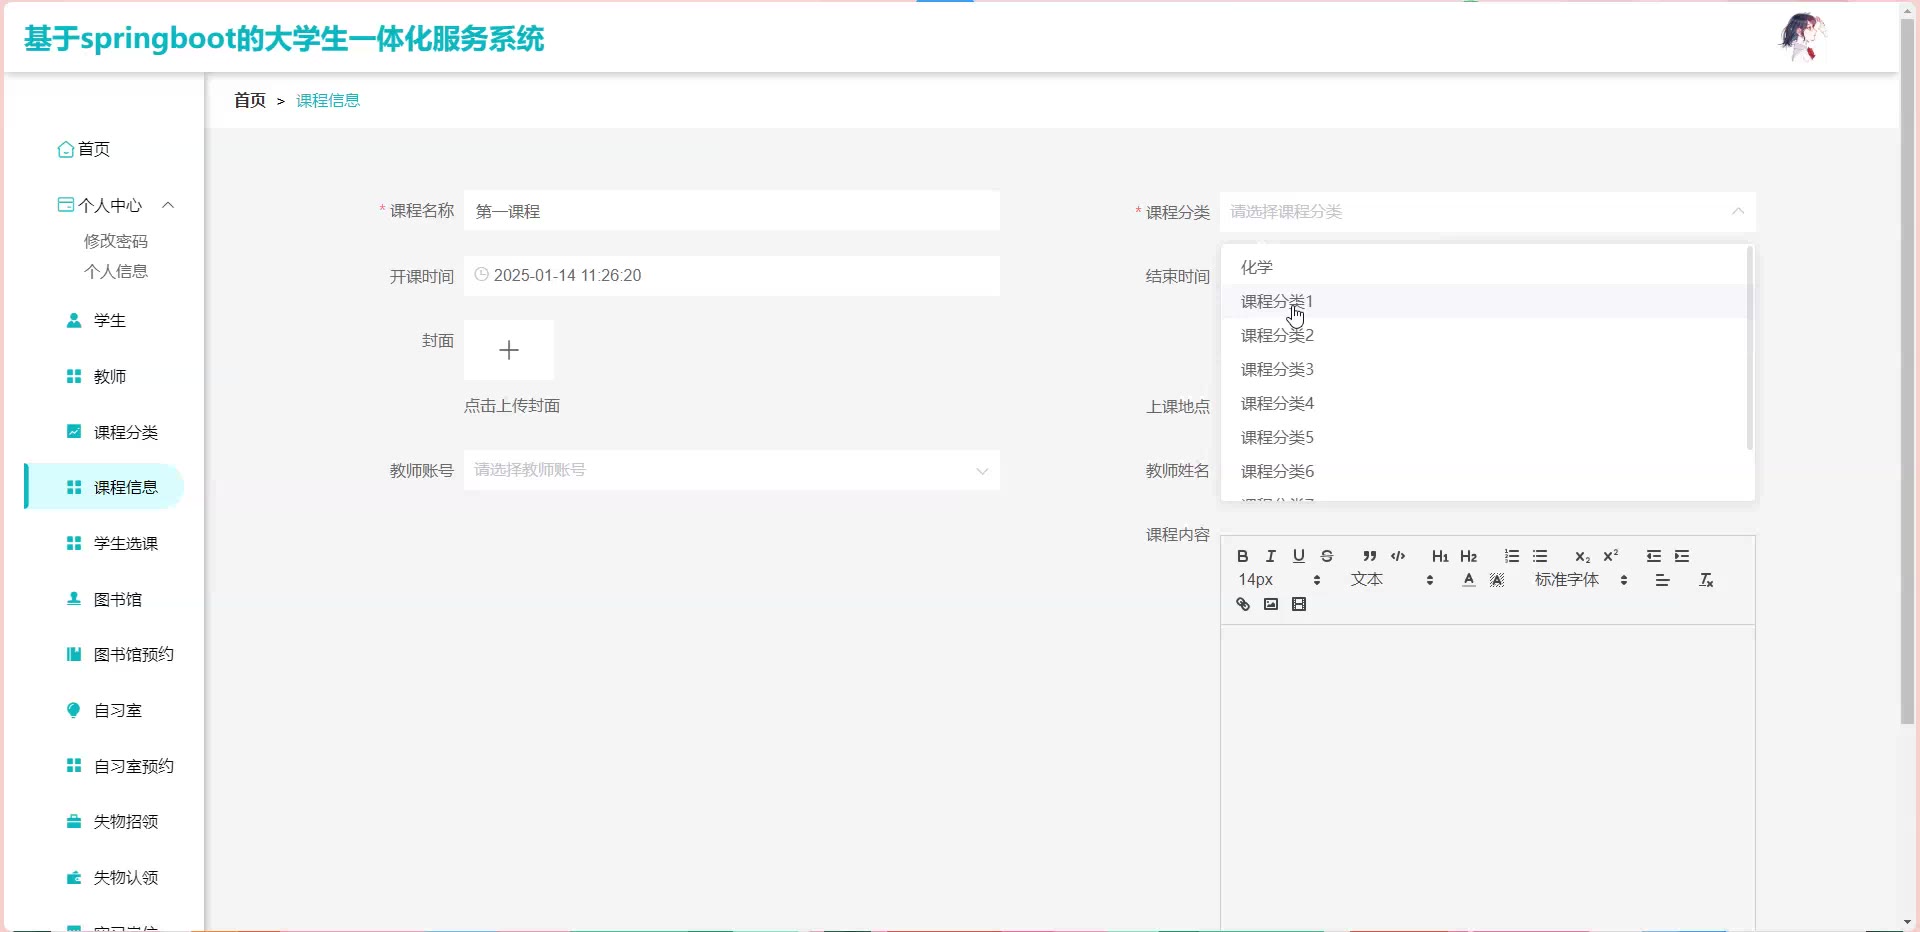This screenshot has width=1920, height=932.
Task: Apply italic formatting in the editor toolbar
Action: (1270, 556)
